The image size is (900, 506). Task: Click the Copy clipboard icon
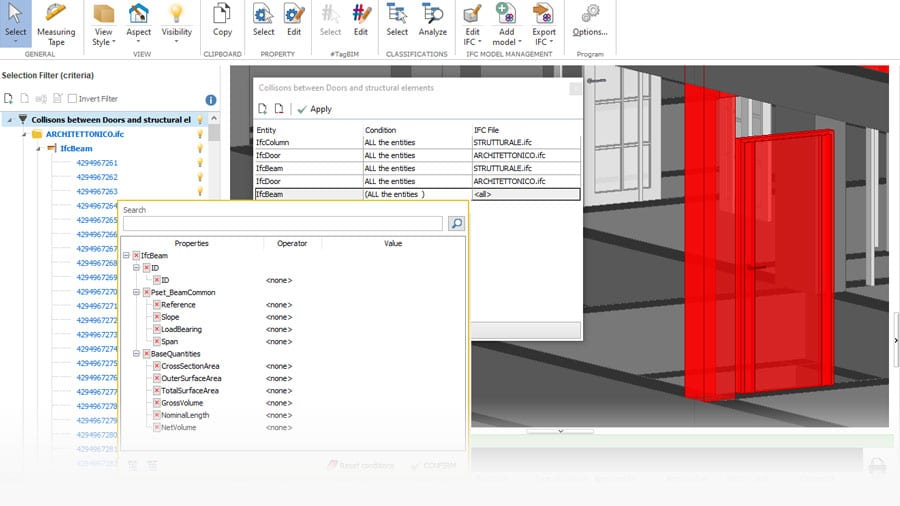222,21
